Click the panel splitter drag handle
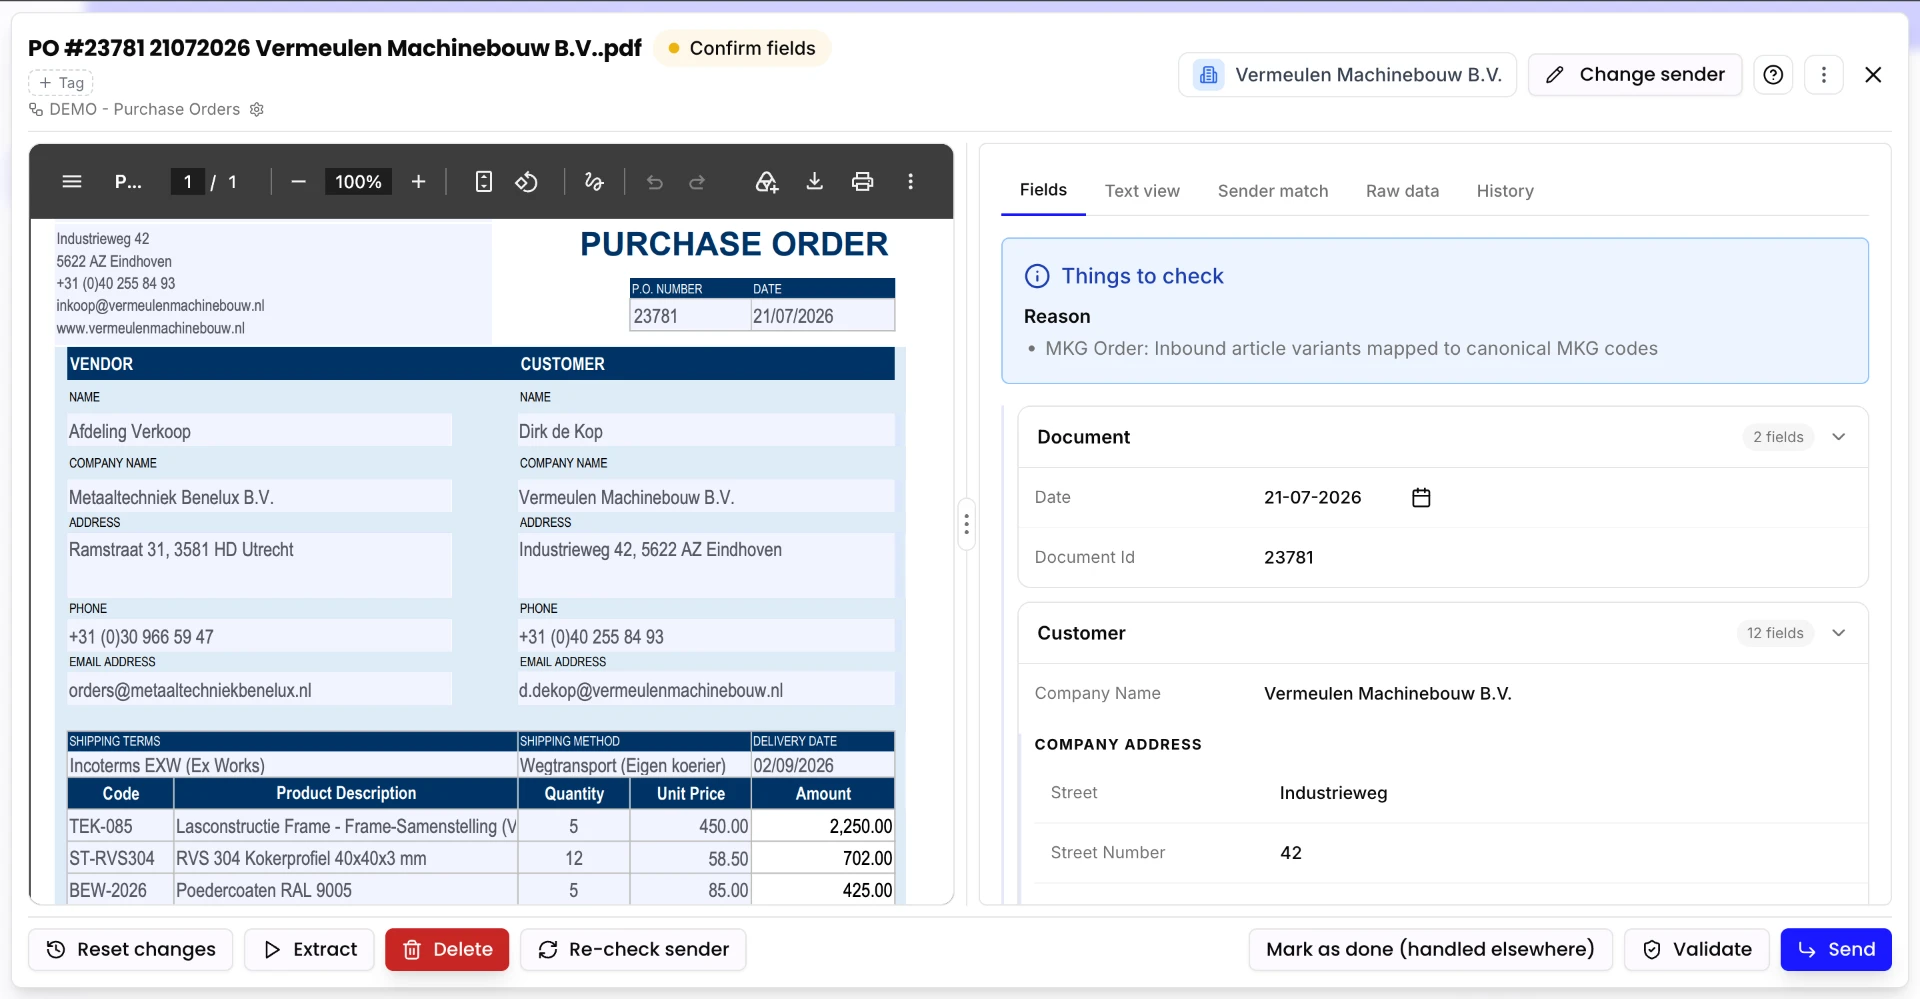Image resolution: width=1920 pixels, height=999 pixels. (x=966, y=524)
